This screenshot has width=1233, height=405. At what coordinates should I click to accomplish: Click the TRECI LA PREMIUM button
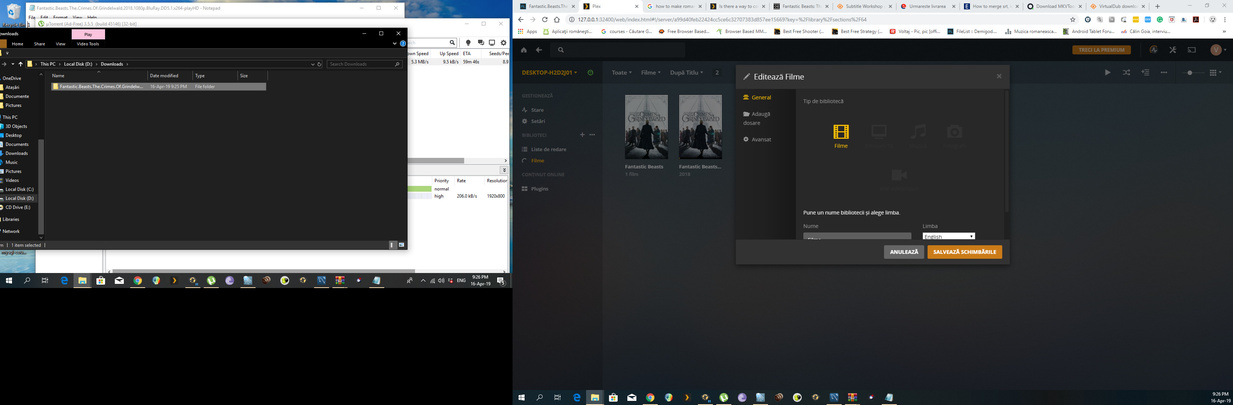[1100, 50]
